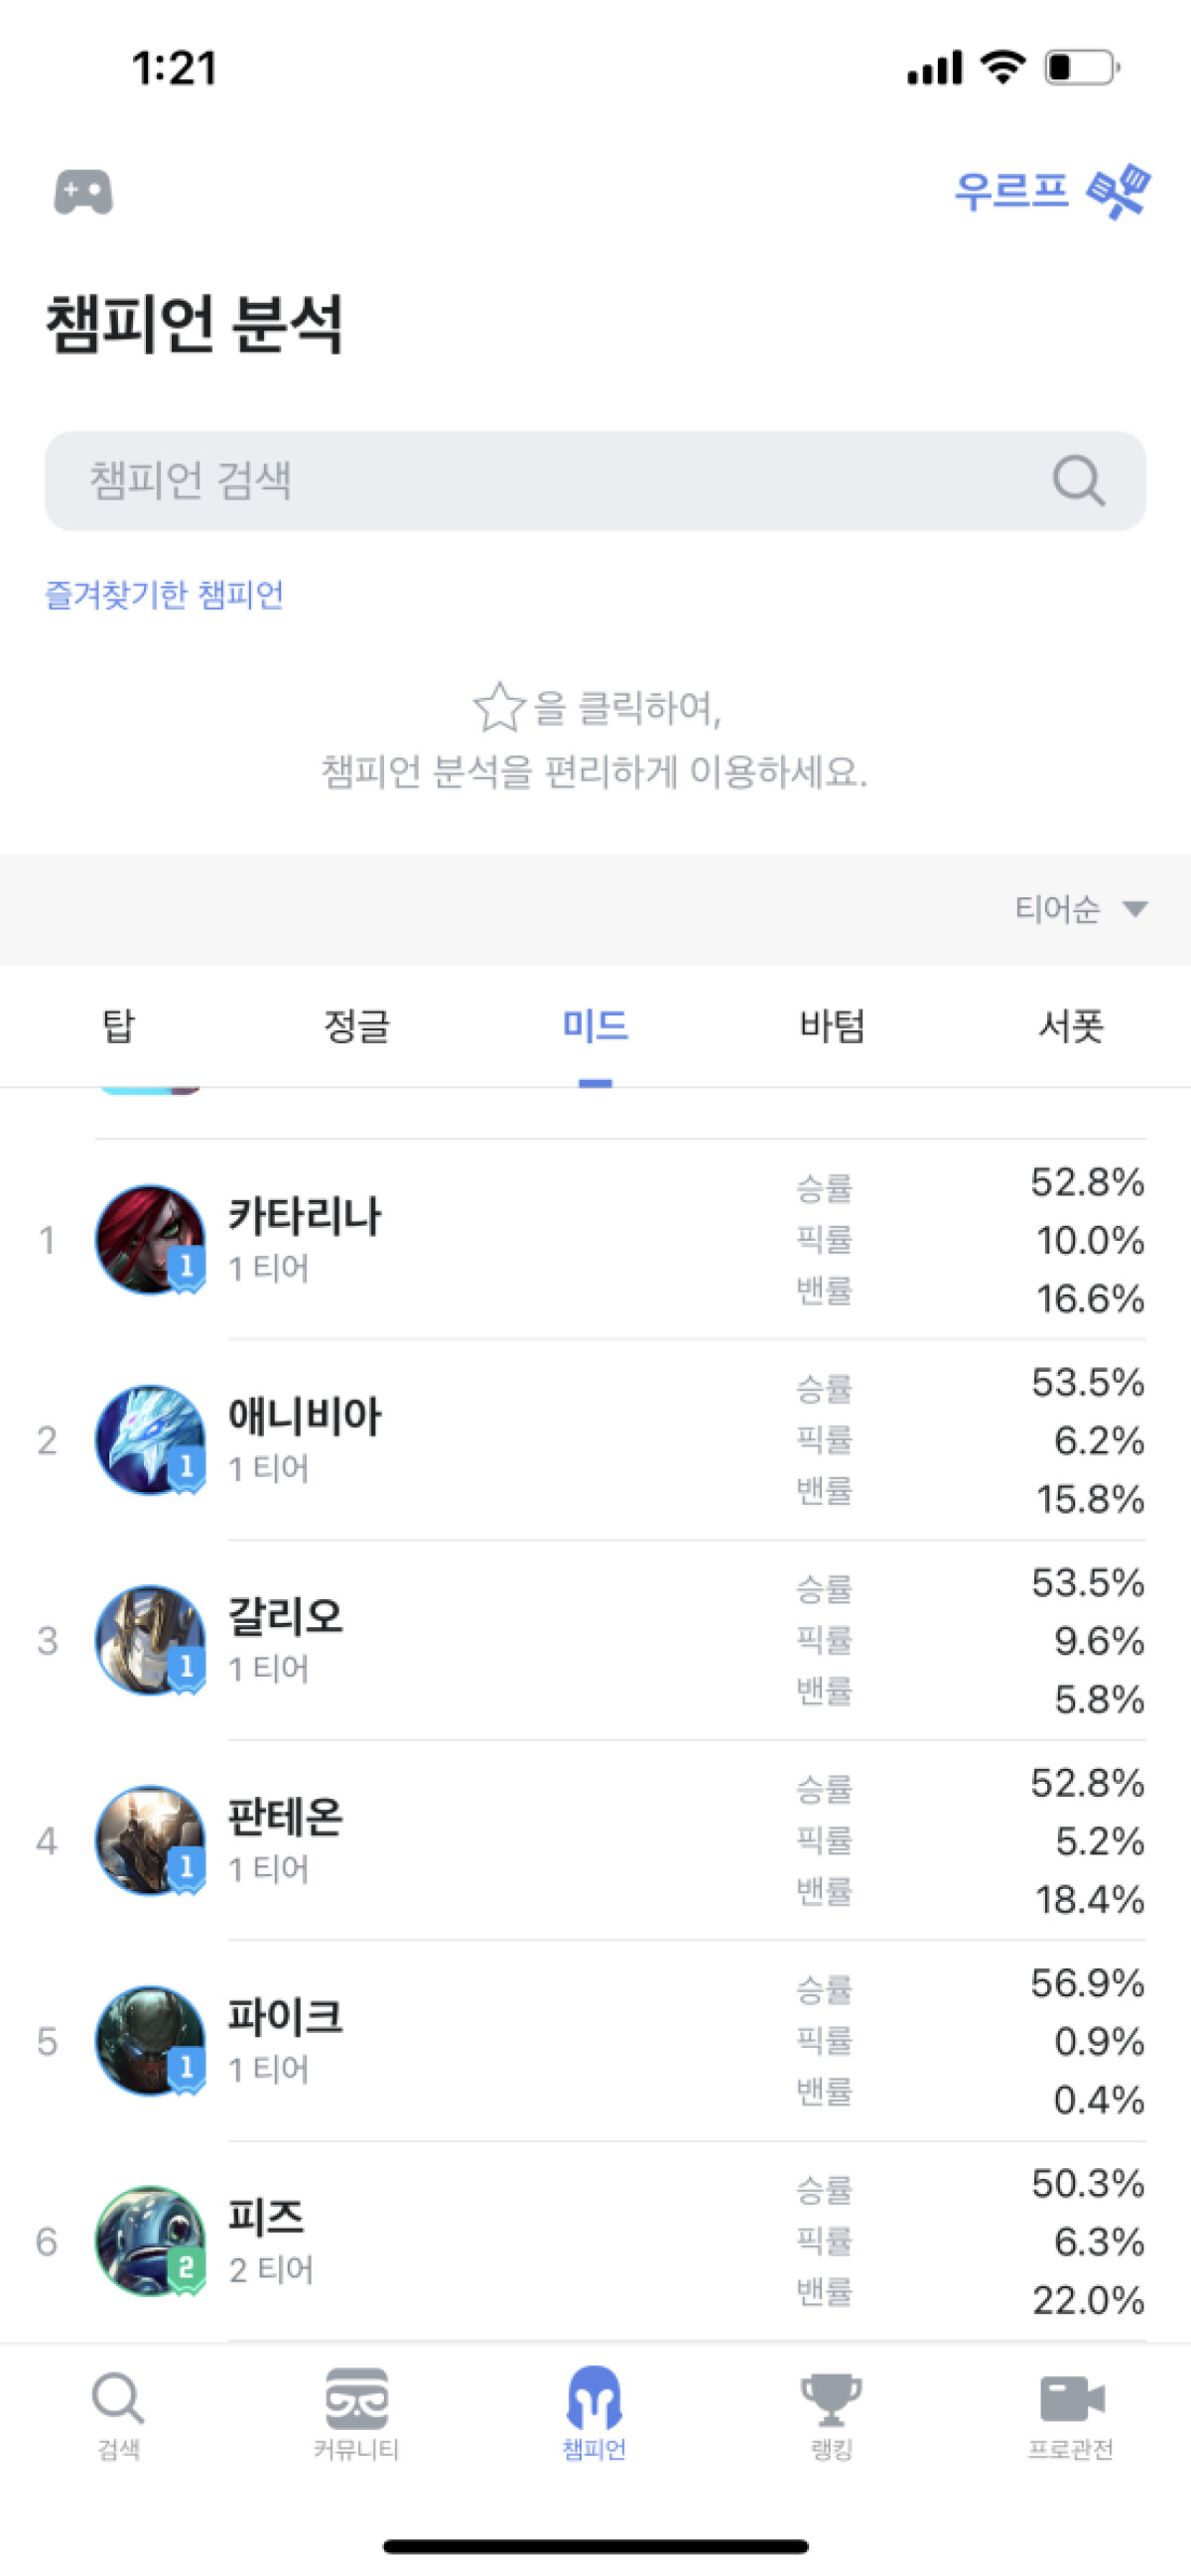Select the 서폿 lane tab
Image resolution: width=1191 pixels, height=2576 pixels.
coord(1070,1026)
